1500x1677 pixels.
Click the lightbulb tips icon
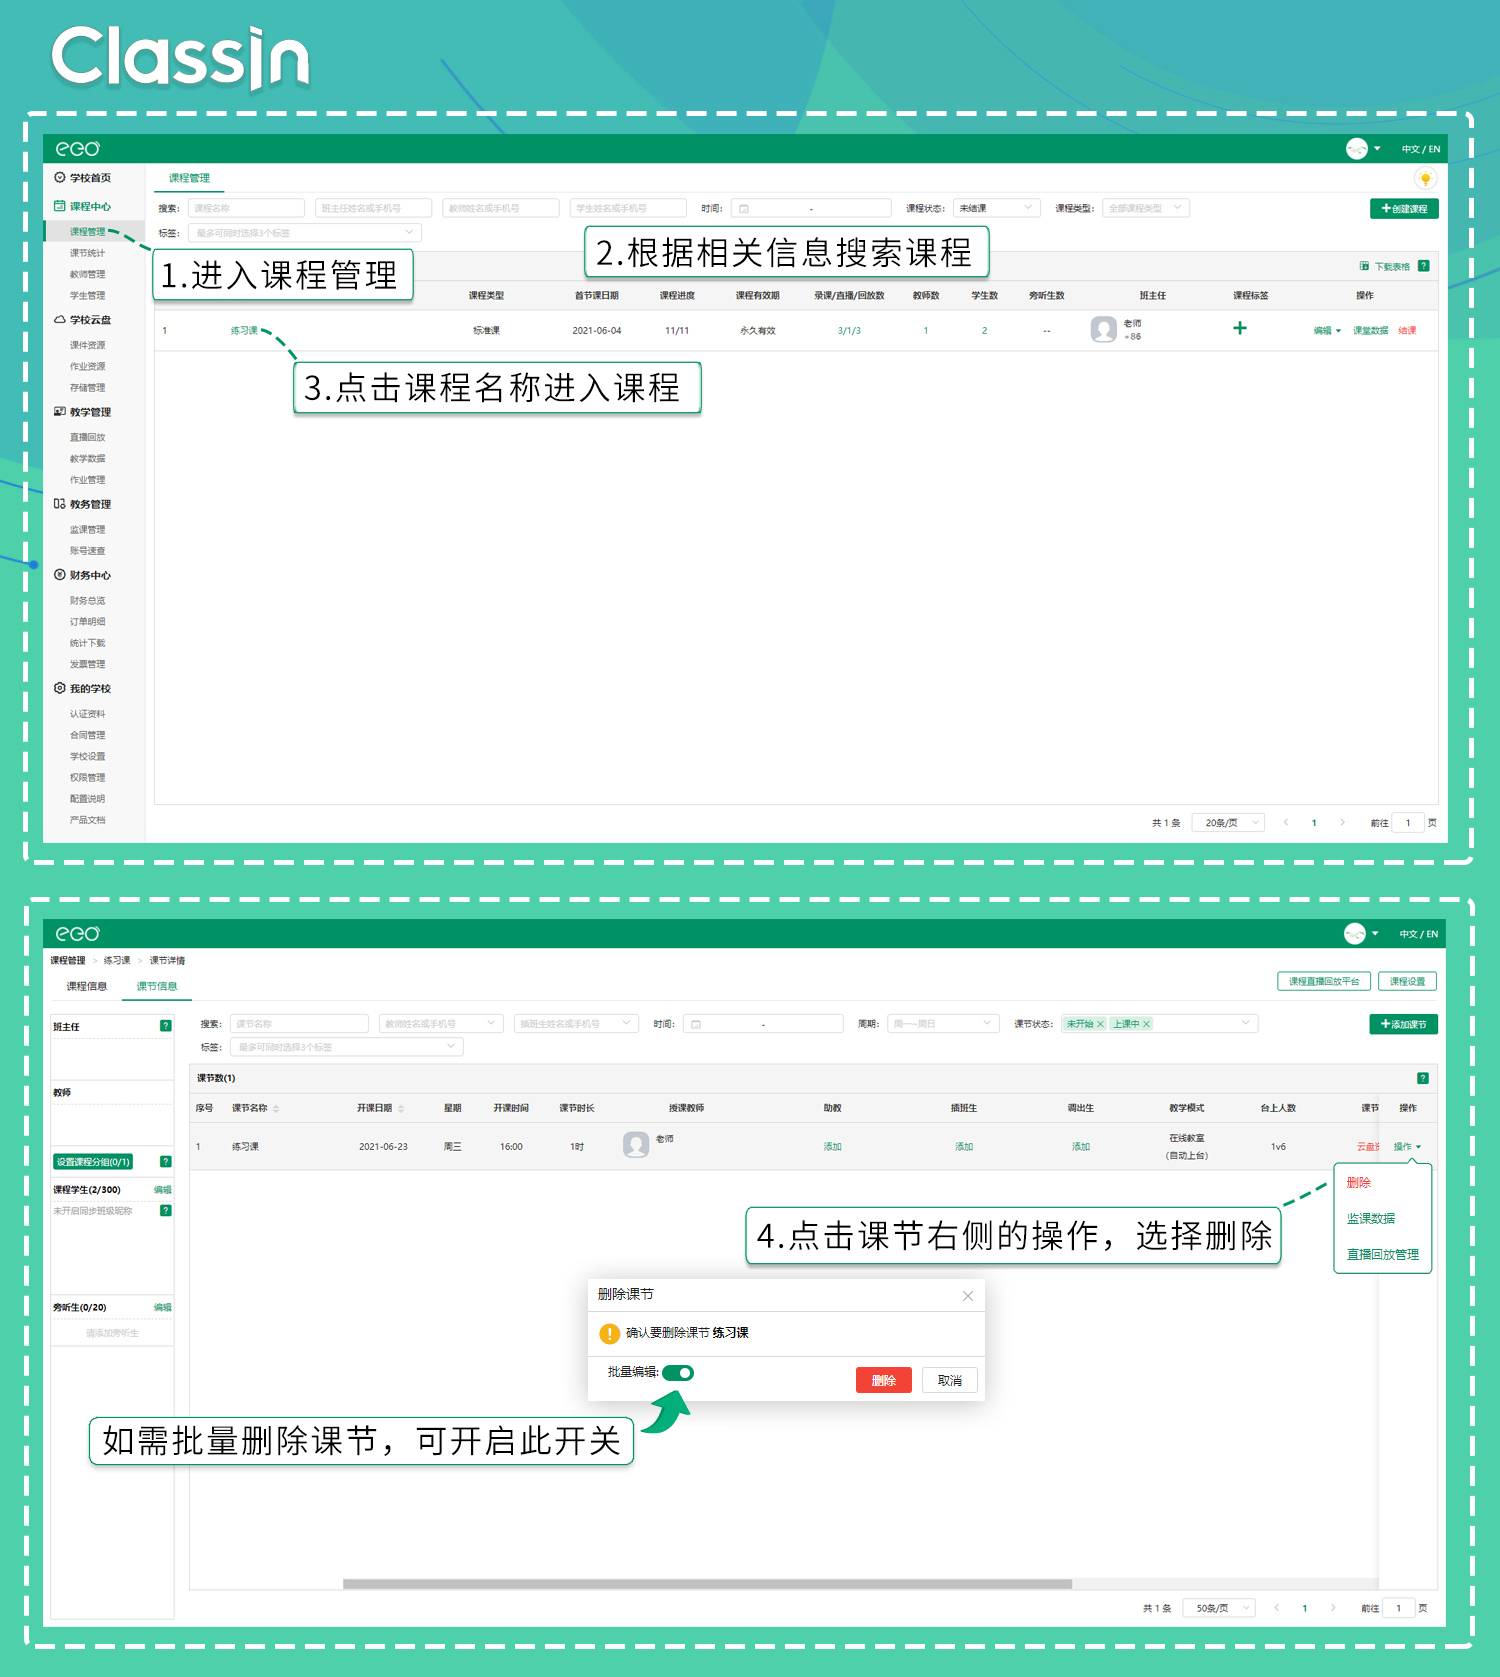click(x=1425, y=179)
